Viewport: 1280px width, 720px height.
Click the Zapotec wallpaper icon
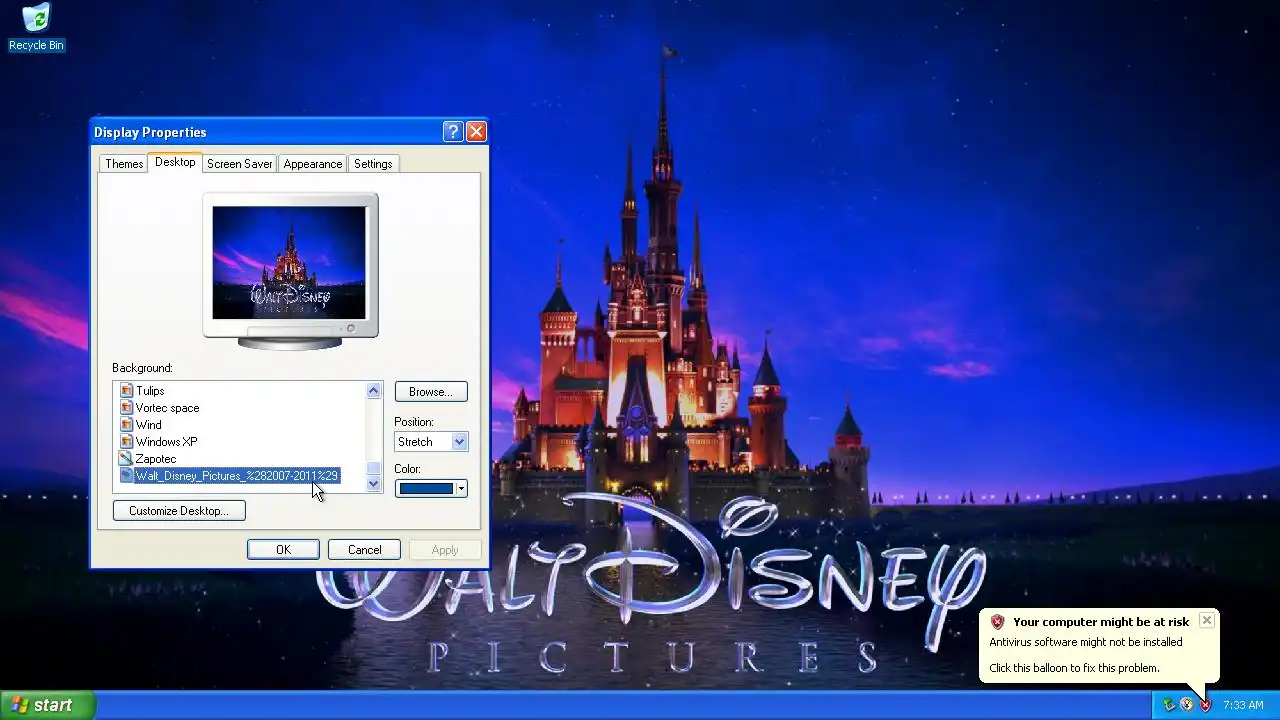coord(126,459)
